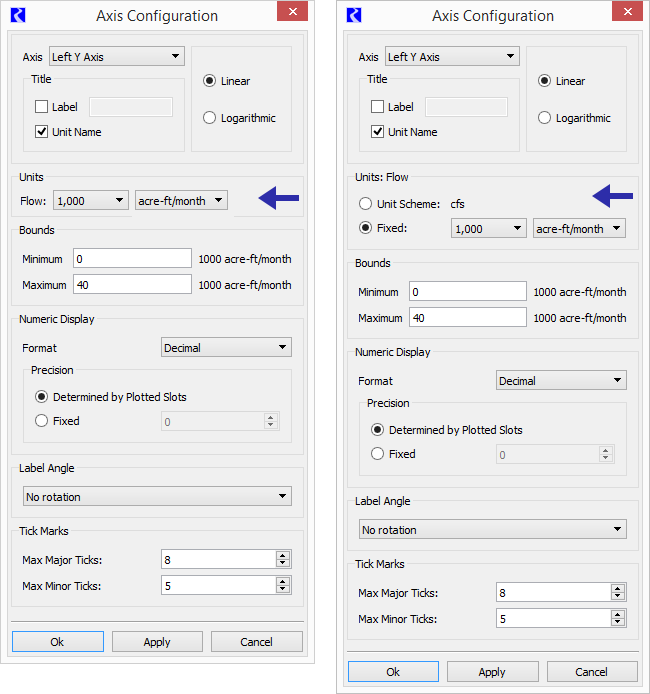Open the acre-ft/month units dropdown in left dialog
This screenshot has width=650, height=694.
click(181, 200)
